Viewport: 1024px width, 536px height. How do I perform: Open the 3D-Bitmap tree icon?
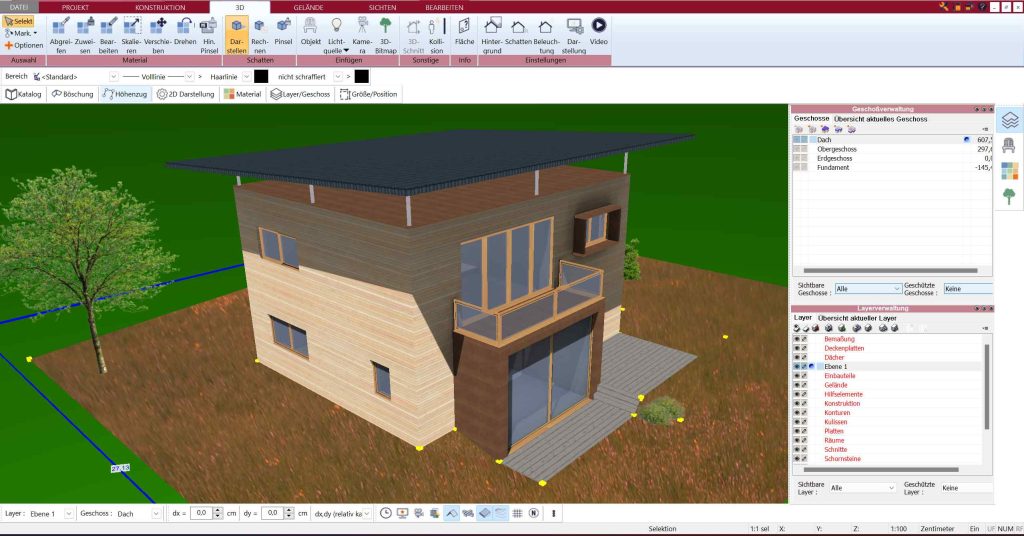(385, 35)
